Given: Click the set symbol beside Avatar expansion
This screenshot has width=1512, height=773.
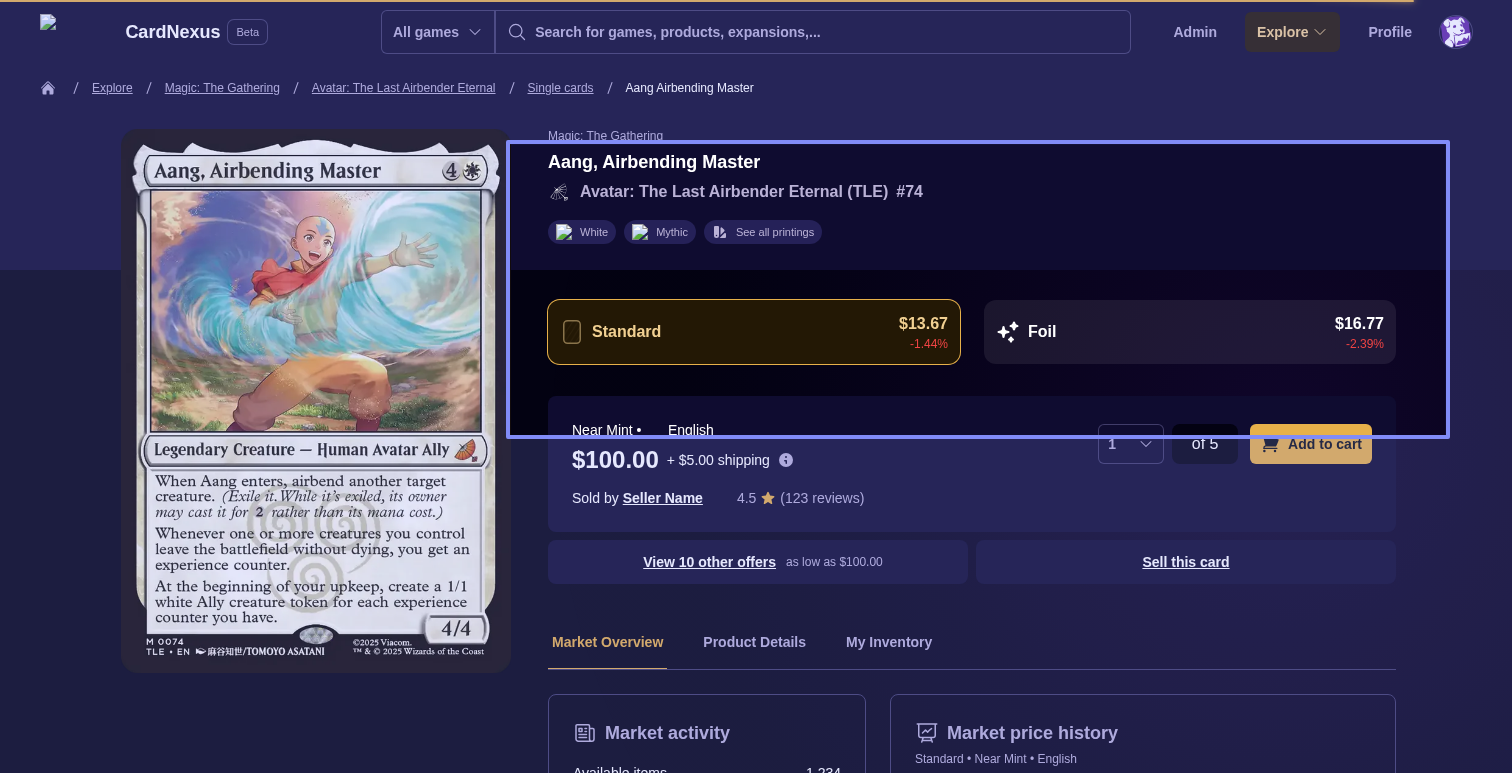Looking at the screenshot, I should click(x=559, y=192).
